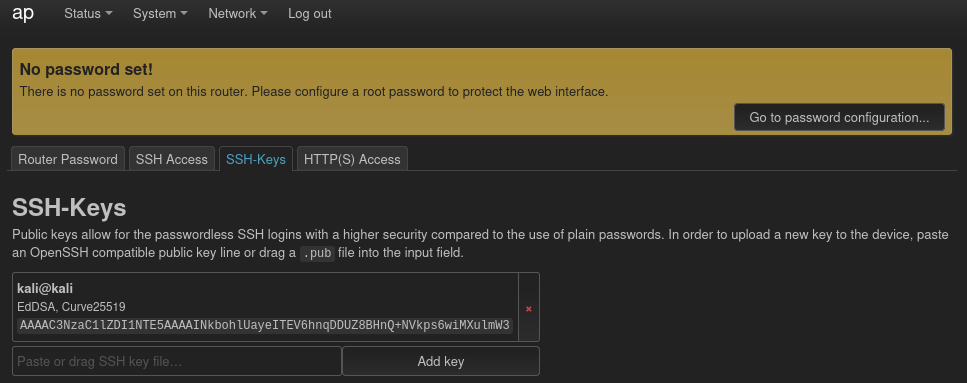
Task: Select the kali@kali key entry name
Action: pyautogui.click(x=45, y=288)
